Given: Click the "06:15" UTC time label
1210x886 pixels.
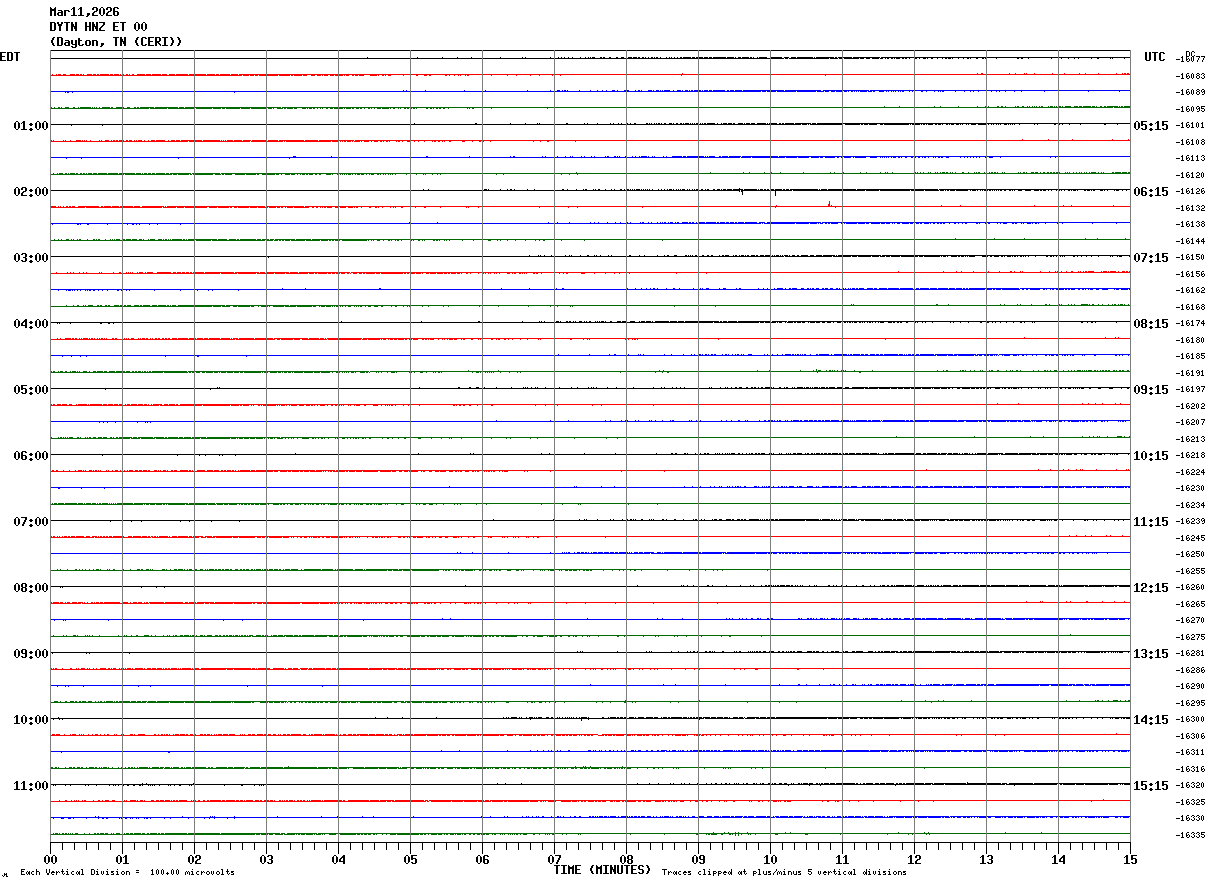Looking at the screenshot, I should click(x=1150, y=192).
